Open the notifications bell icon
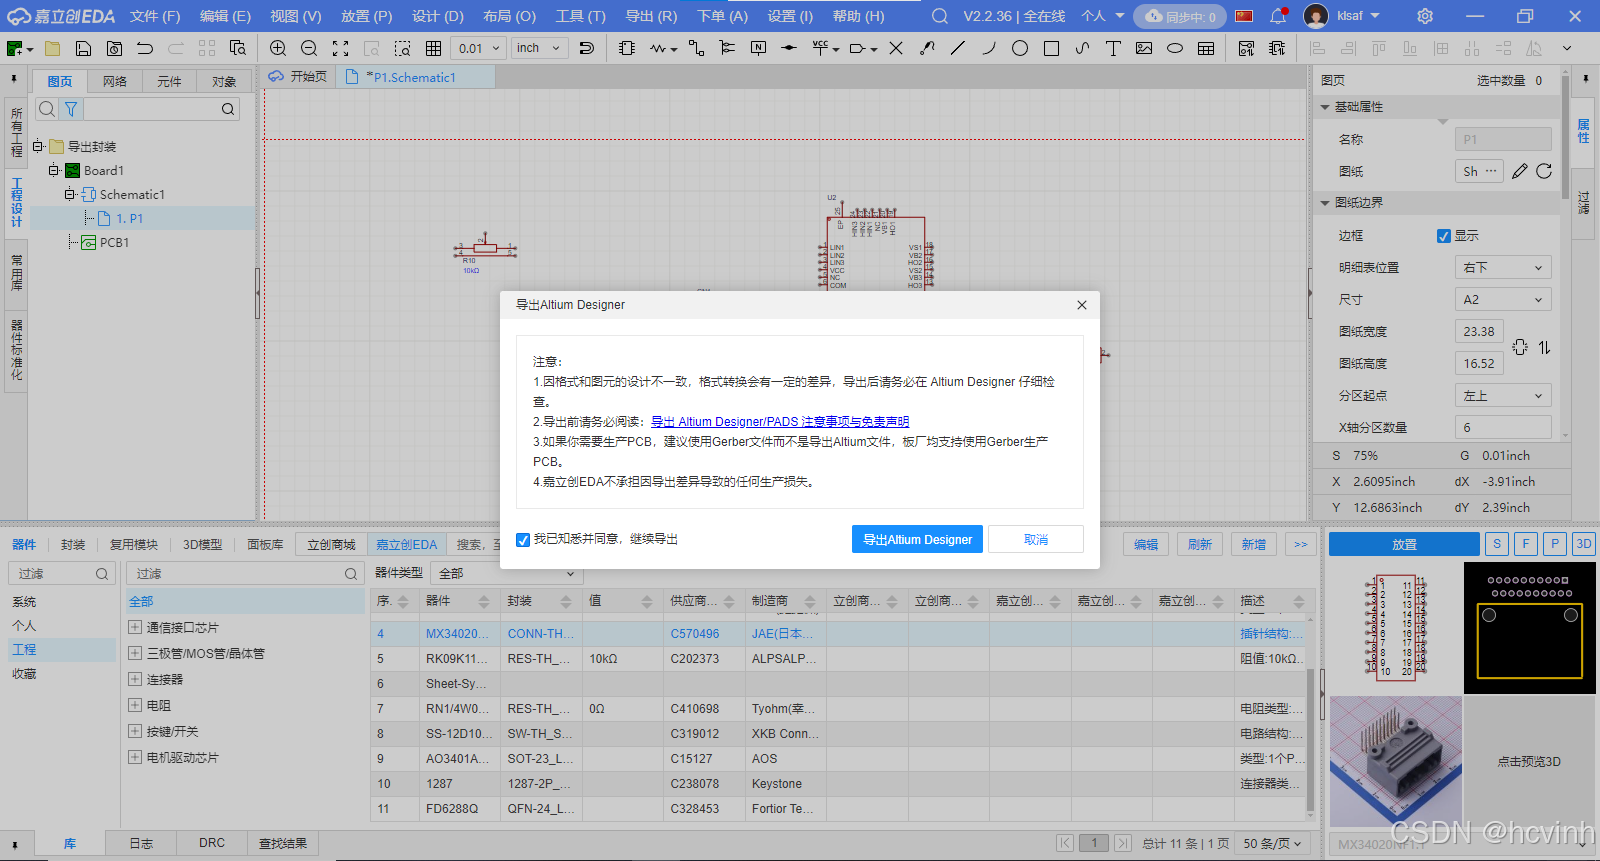The width and height of the screenshot is (1600, 861). (1278, 16)
